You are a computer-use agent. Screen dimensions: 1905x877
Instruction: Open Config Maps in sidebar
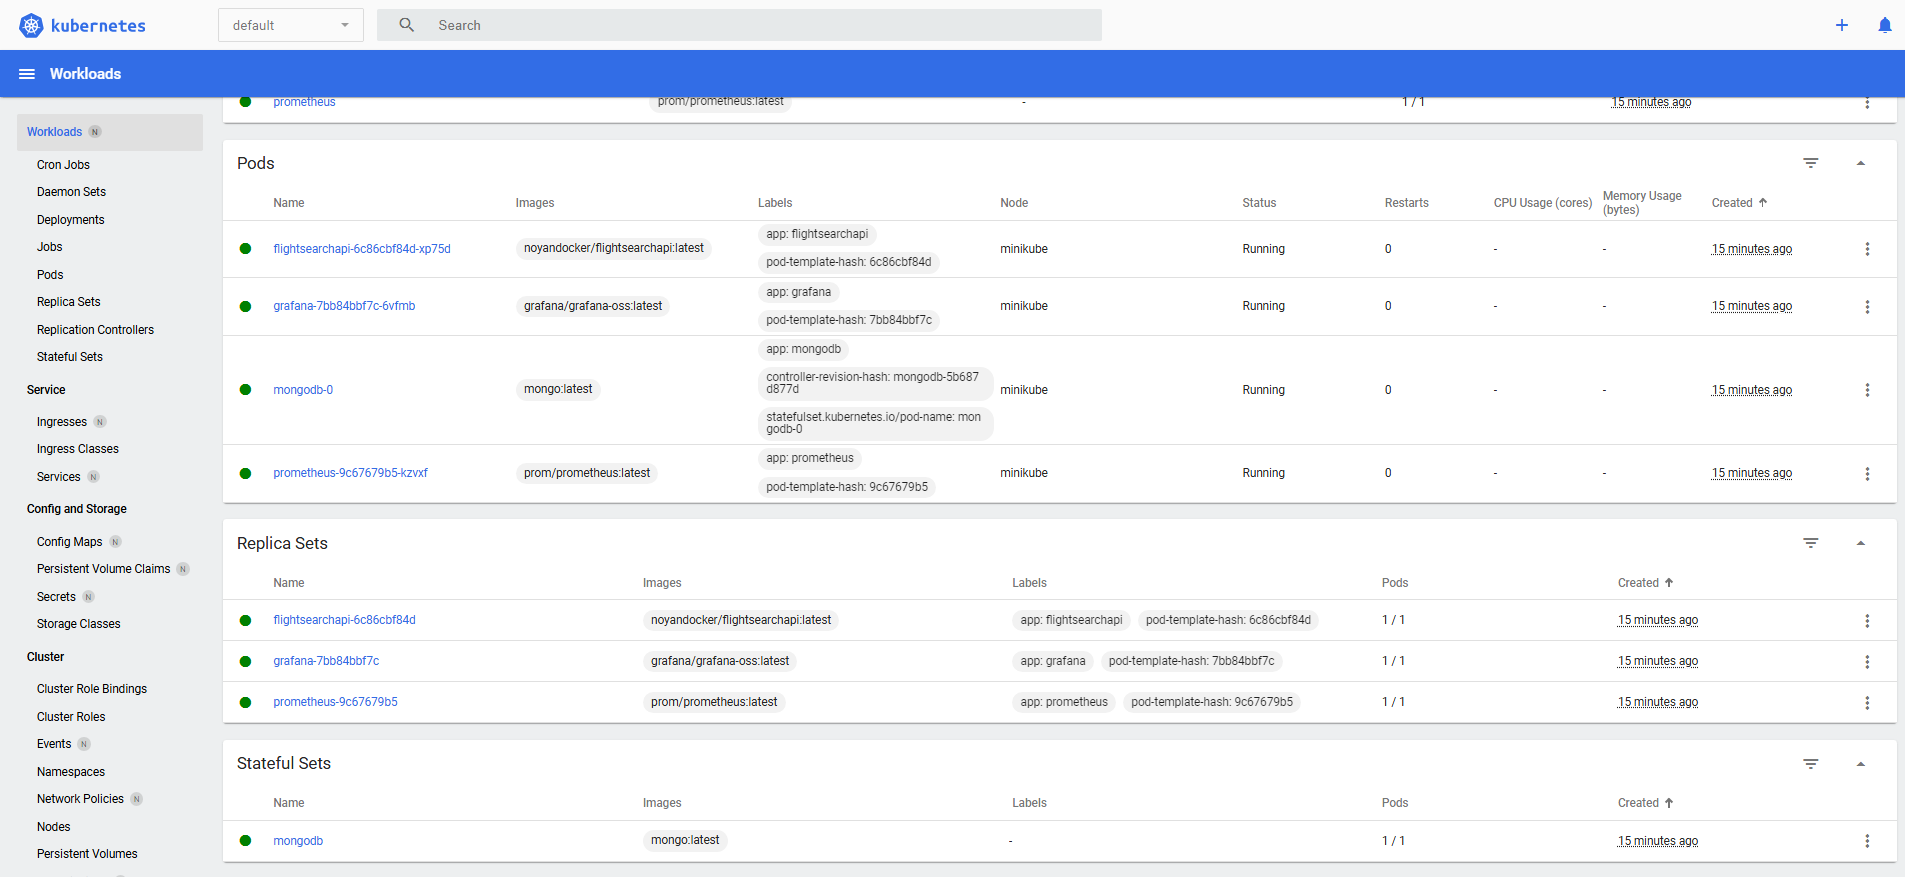click(70, 542)
